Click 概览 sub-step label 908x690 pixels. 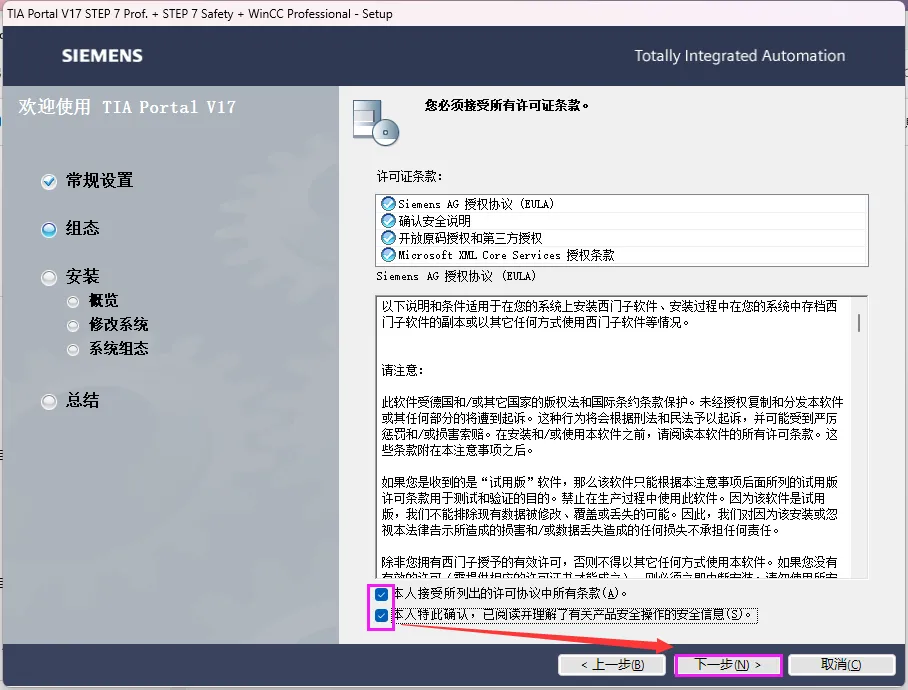click(x=103, y=300)
